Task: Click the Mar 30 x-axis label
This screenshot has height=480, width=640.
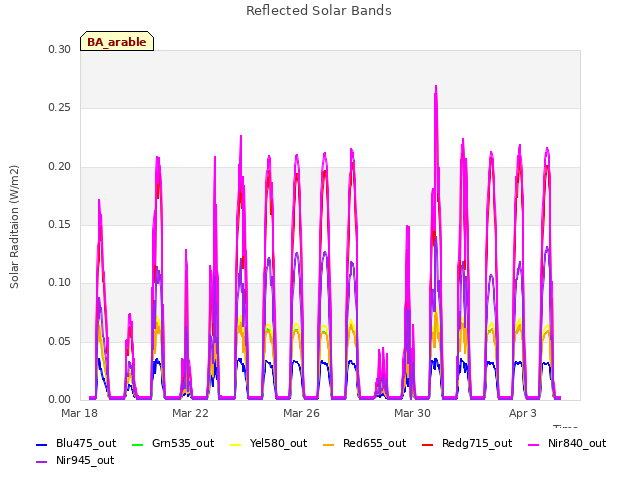Action: tap(412, 413)
